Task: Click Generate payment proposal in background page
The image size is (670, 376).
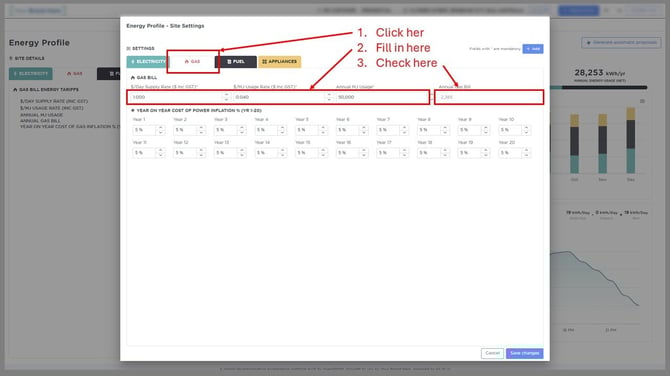Action: (621, 43)
